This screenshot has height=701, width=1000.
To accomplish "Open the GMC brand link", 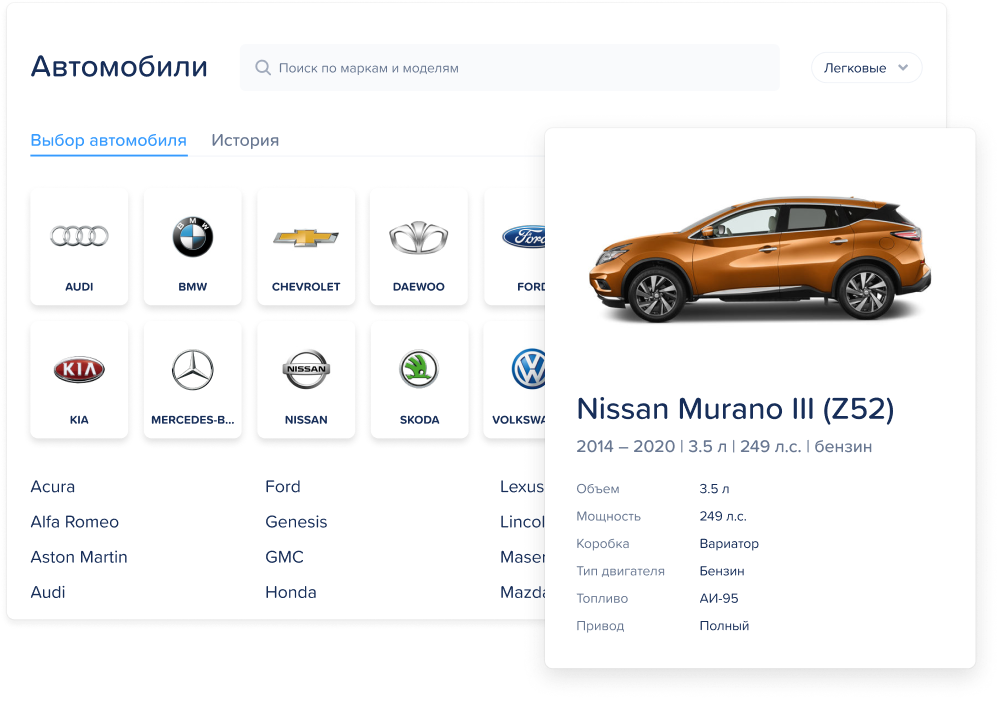I will click(x=284, y=557).
